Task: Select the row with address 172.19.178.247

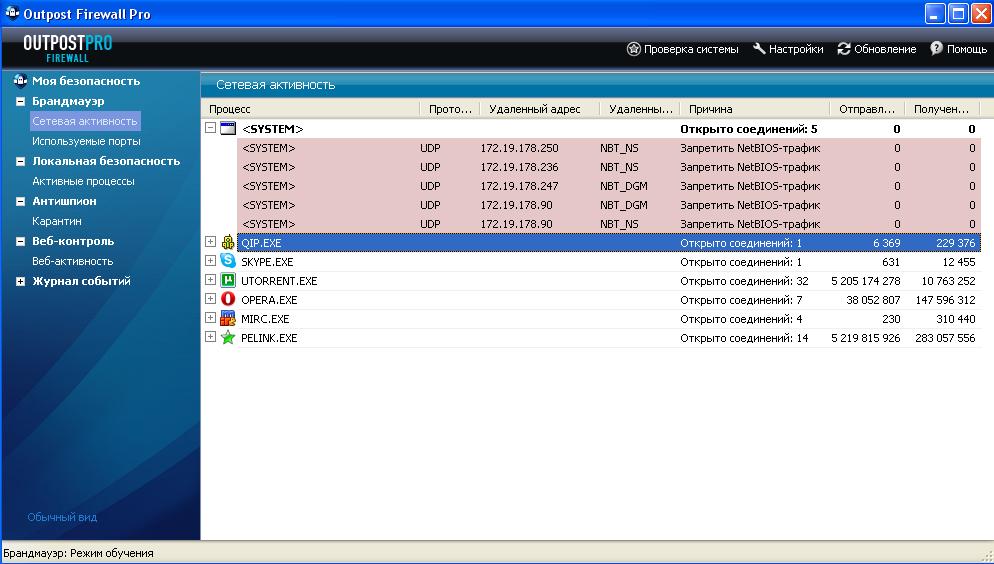Action: (x=609, y=186)
